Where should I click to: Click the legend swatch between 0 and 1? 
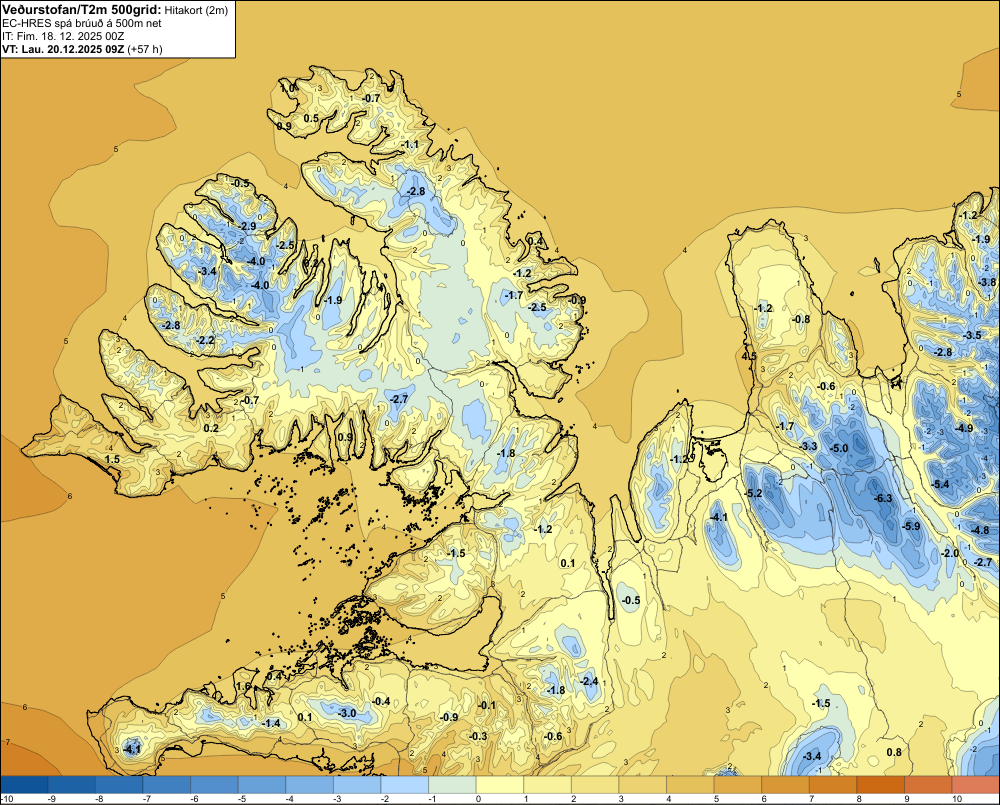pyautogui.click(x=500, y=785)
